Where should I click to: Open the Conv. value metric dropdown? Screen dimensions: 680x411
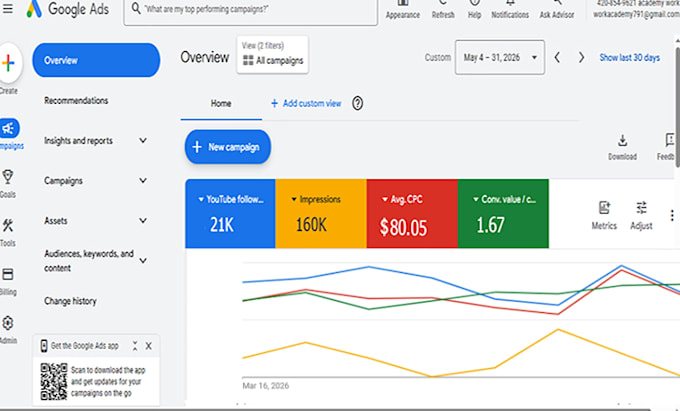point(504,199)
